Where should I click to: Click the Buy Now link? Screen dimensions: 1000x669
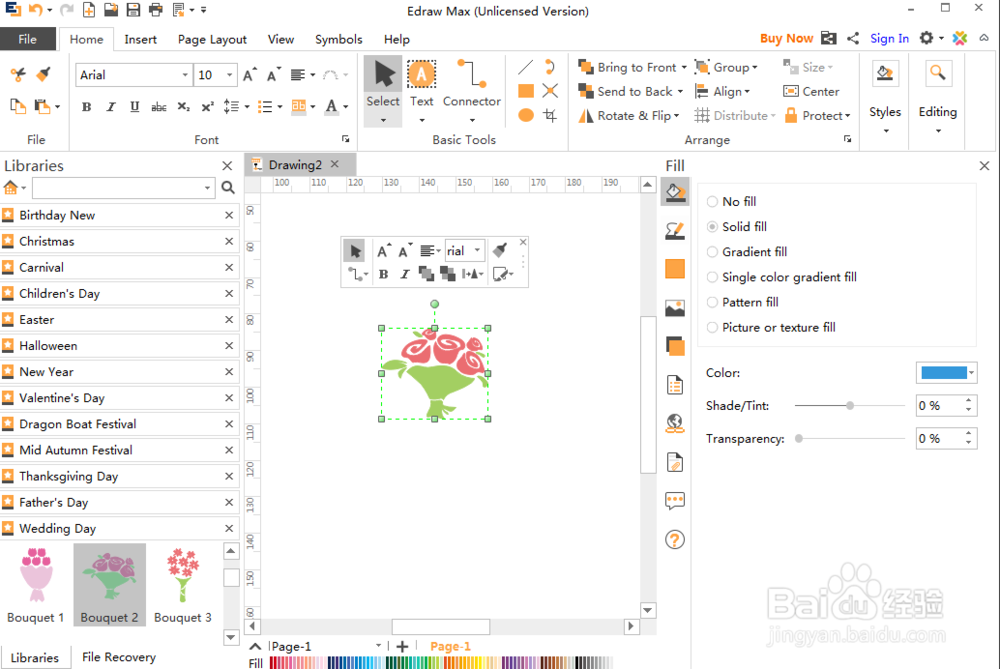pos(786,38)
